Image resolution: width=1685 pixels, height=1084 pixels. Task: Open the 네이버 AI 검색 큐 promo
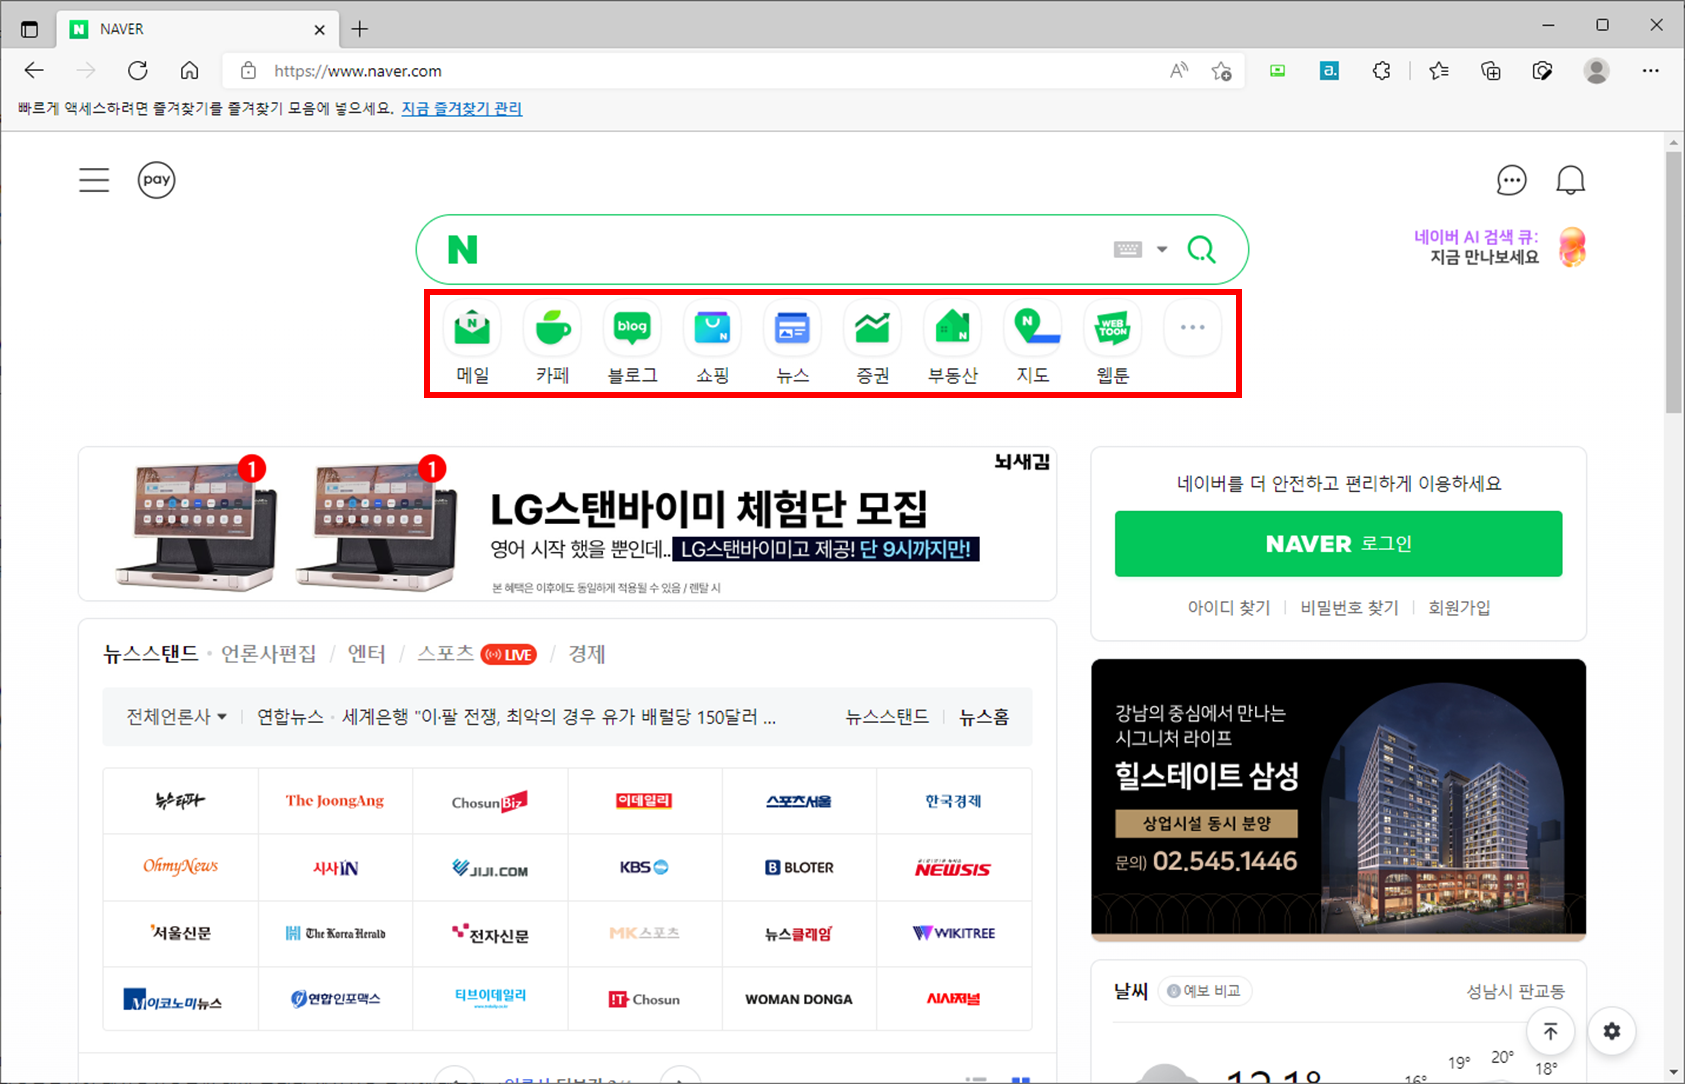point(1499,247)
